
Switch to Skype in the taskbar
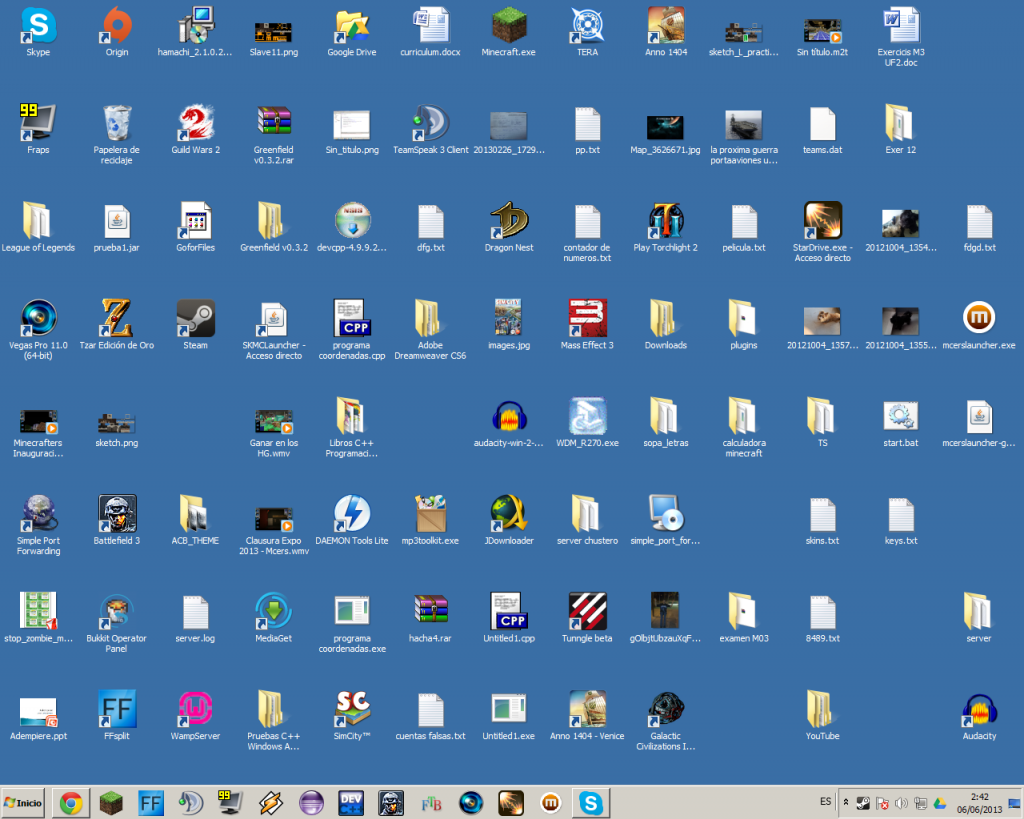591,803
